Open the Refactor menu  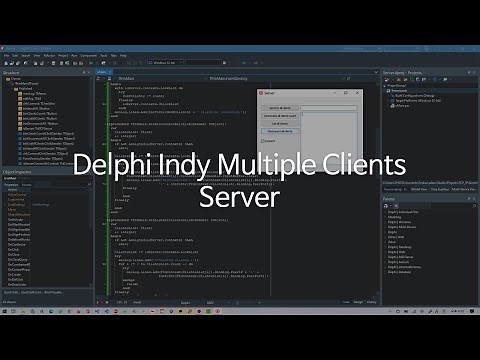coord(49,55)
